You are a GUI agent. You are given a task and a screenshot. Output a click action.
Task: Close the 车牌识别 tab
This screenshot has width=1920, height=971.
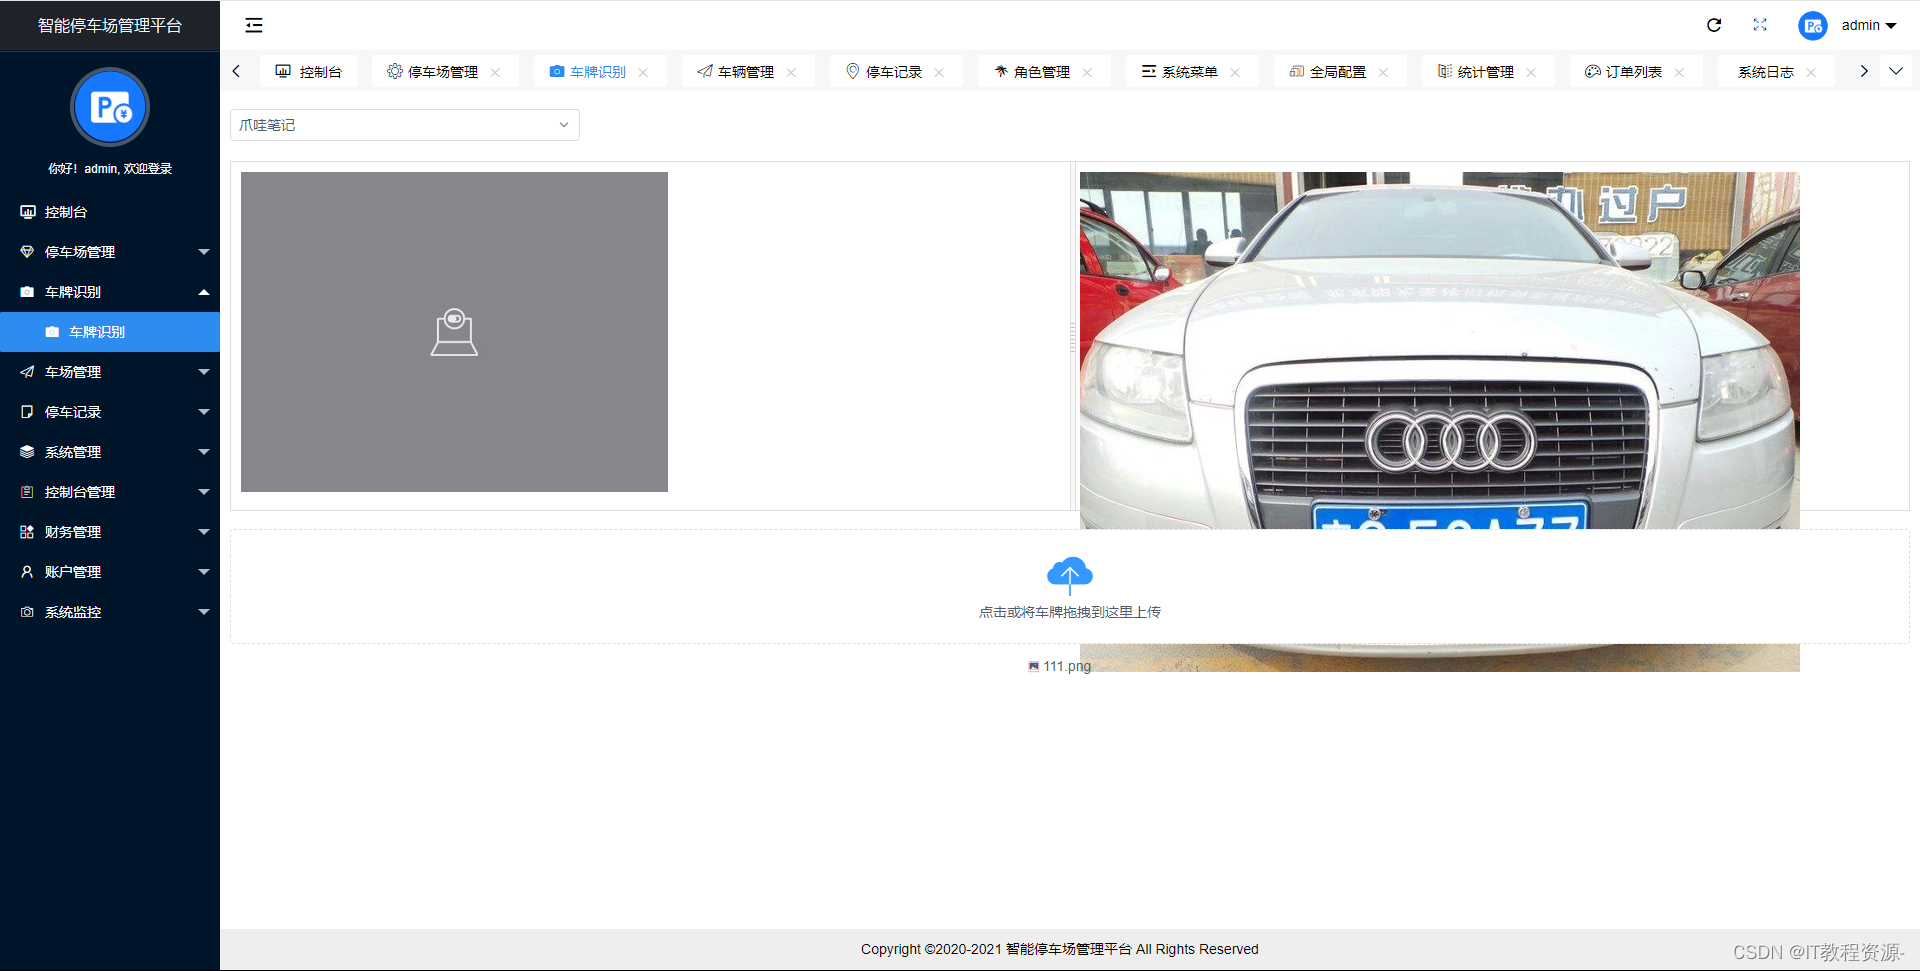(x=643, y=72)
